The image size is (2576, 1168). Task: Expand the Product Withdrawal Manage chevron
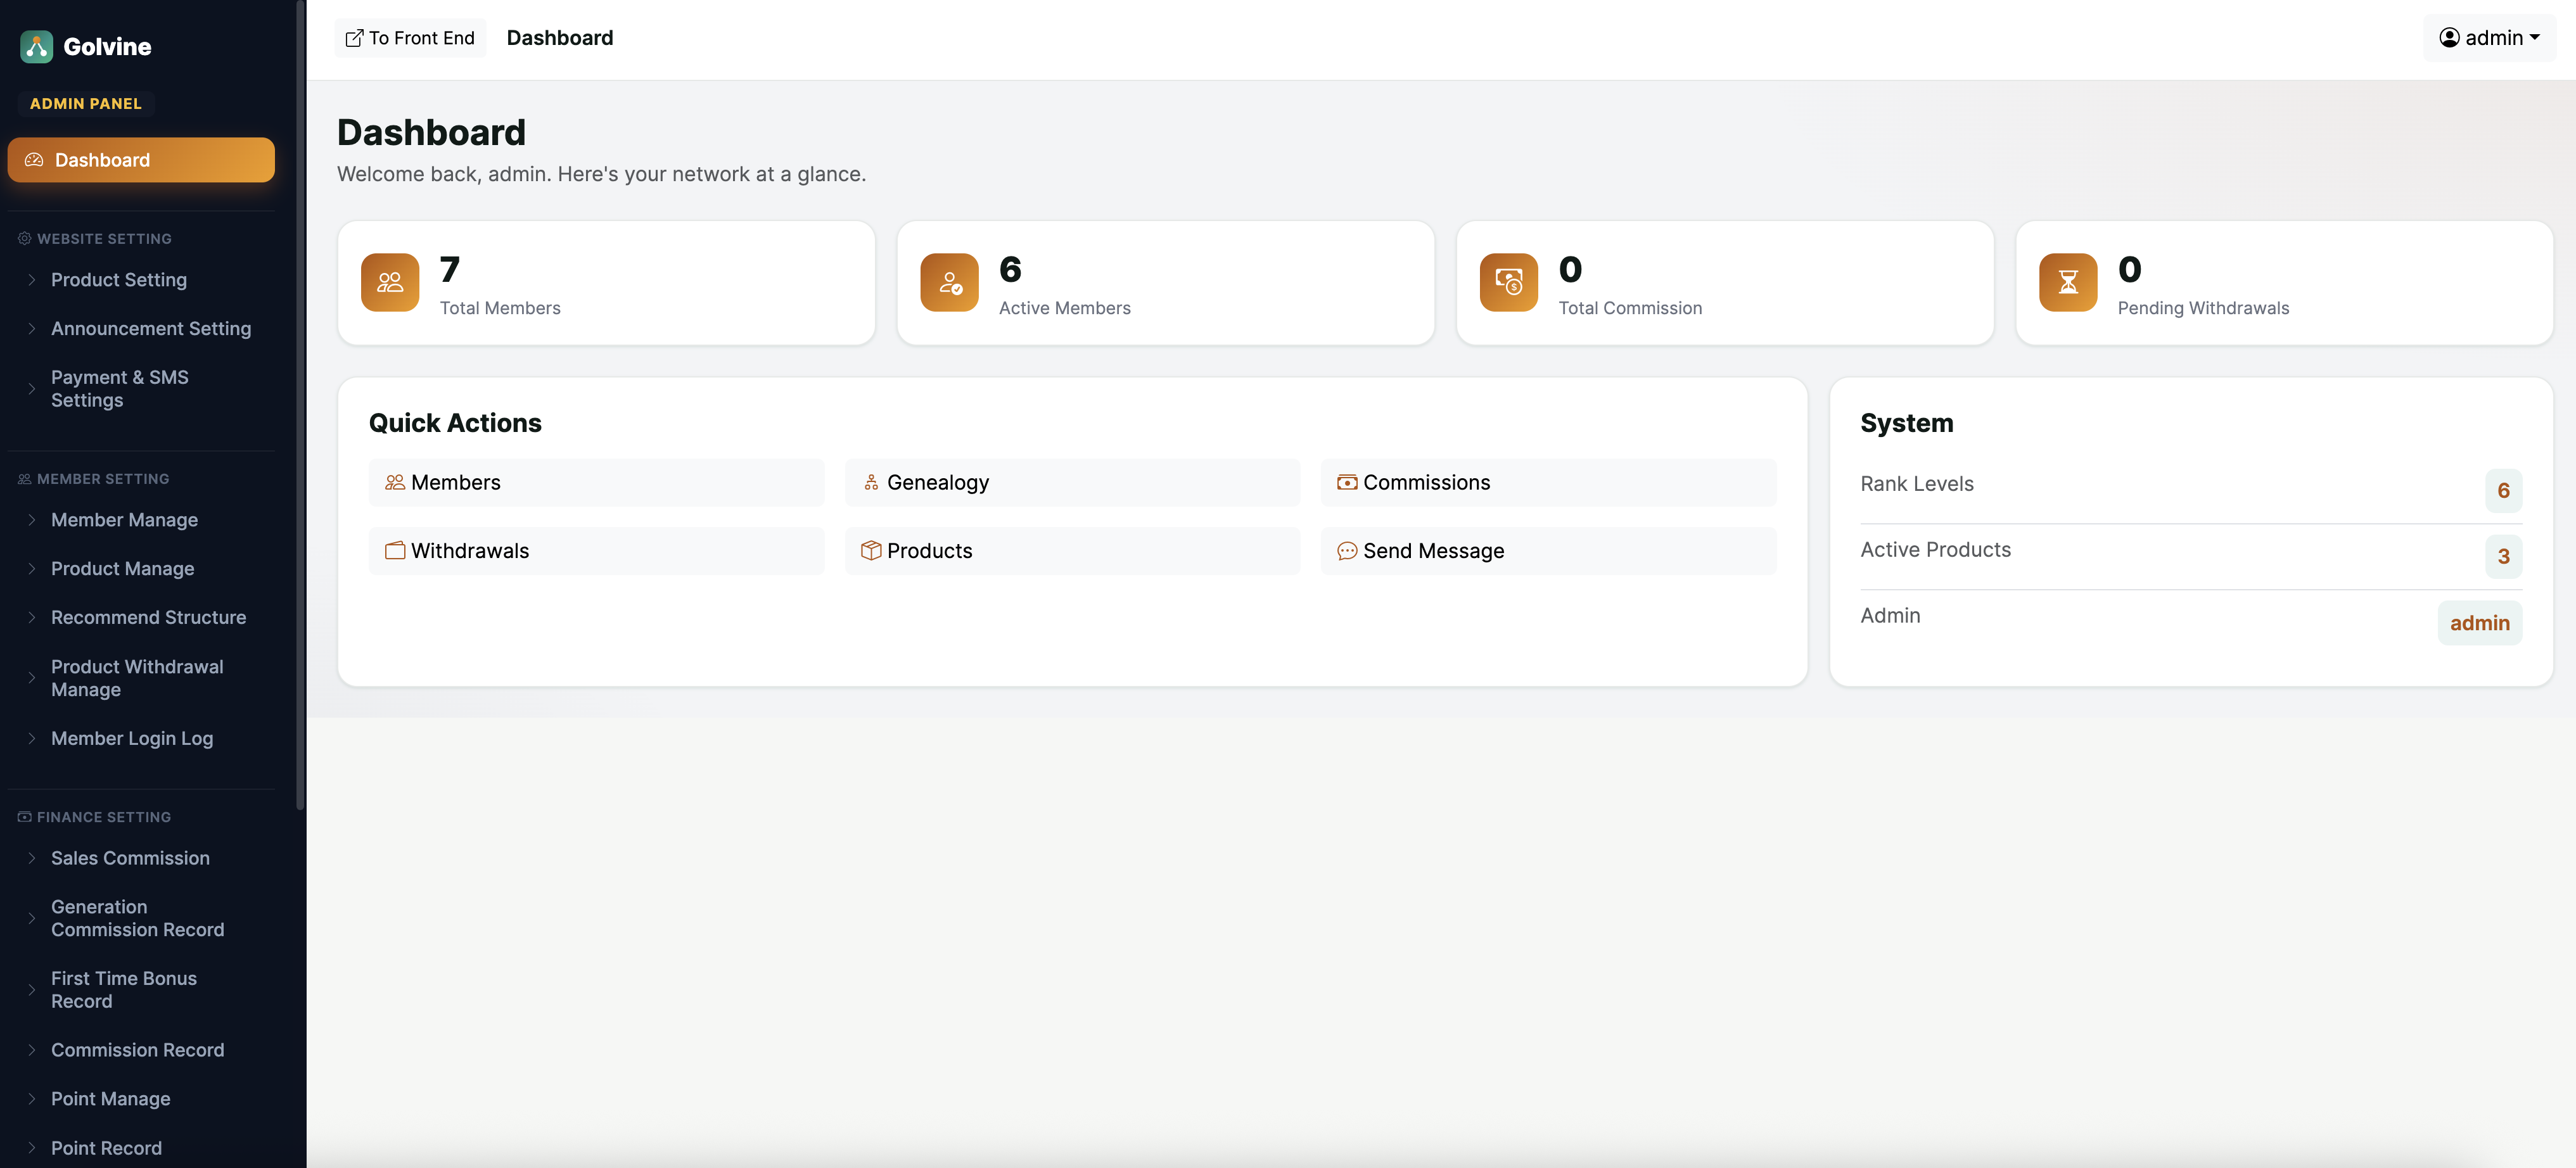point(32,678)
